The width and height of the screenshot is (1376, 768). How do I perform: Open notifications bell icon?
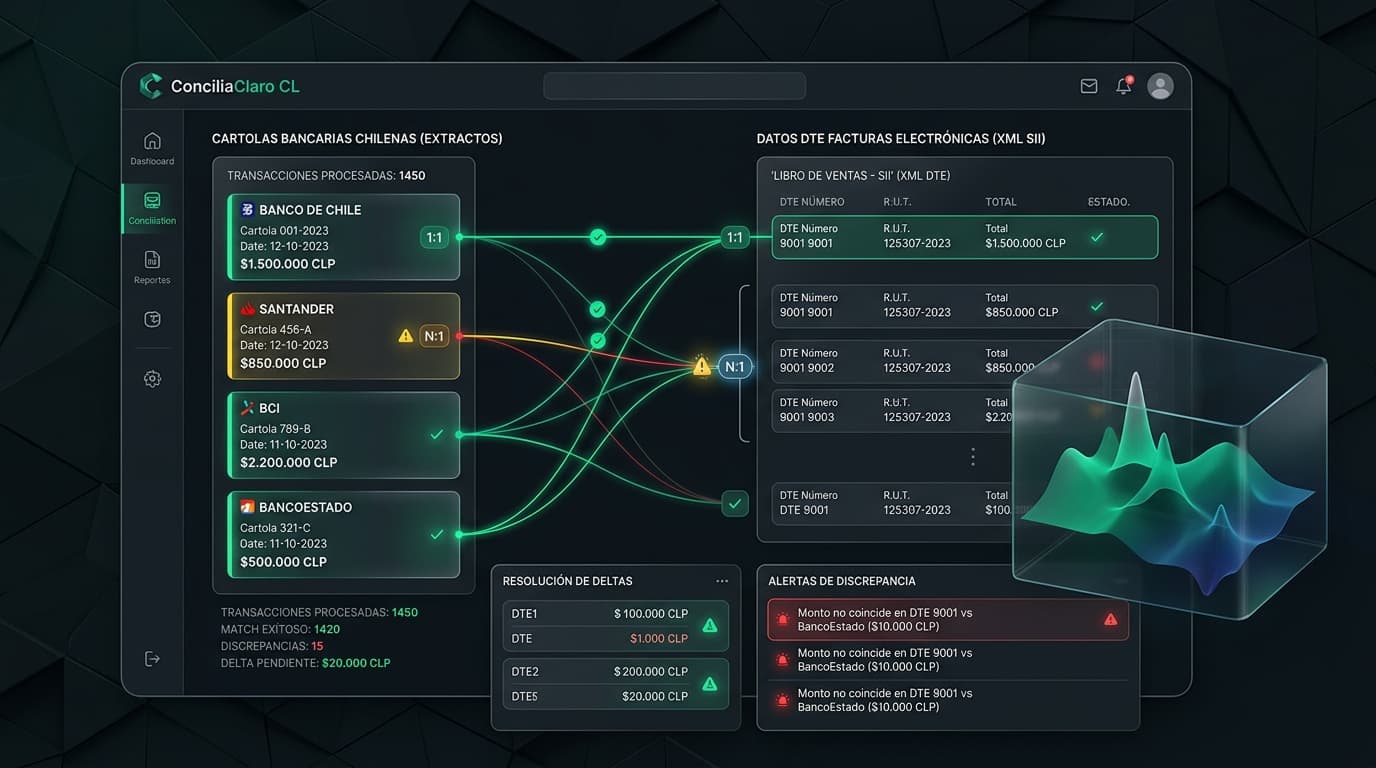(1124, 86)
